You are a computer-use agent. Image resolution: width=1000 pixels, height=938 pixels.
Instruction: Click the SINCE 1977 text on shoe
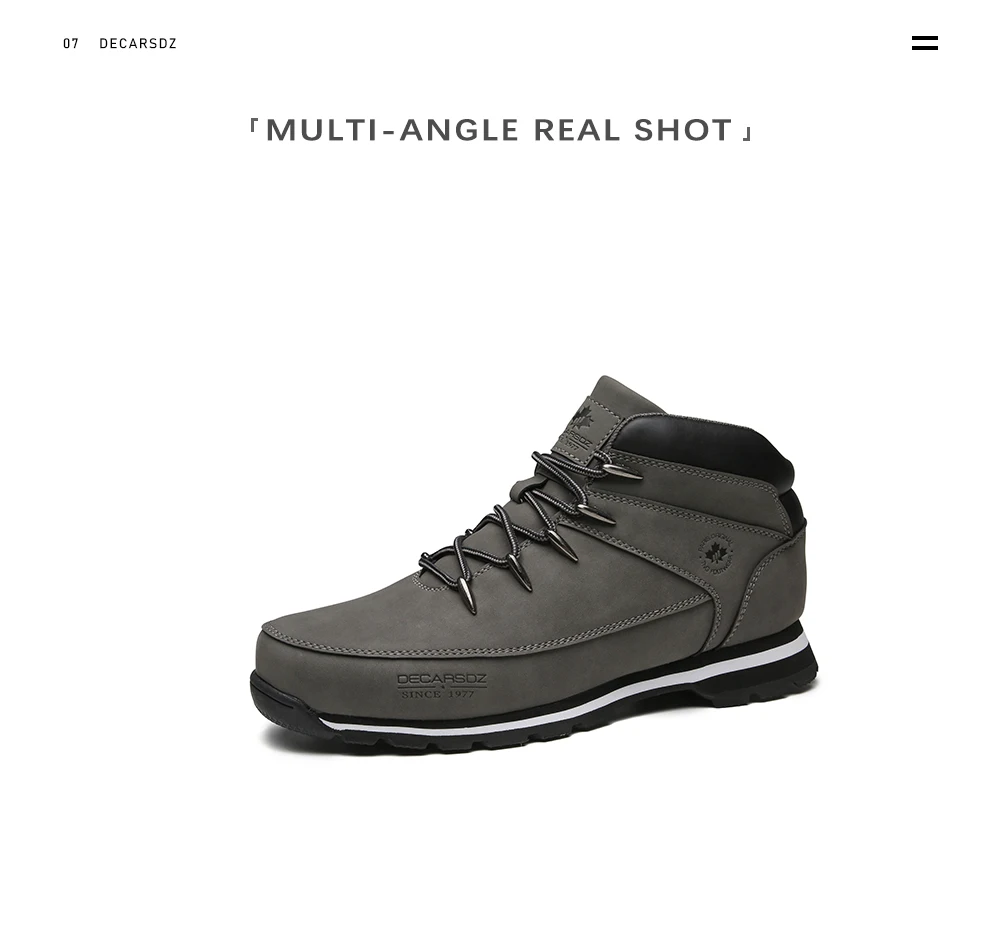[x=438, y=694]
